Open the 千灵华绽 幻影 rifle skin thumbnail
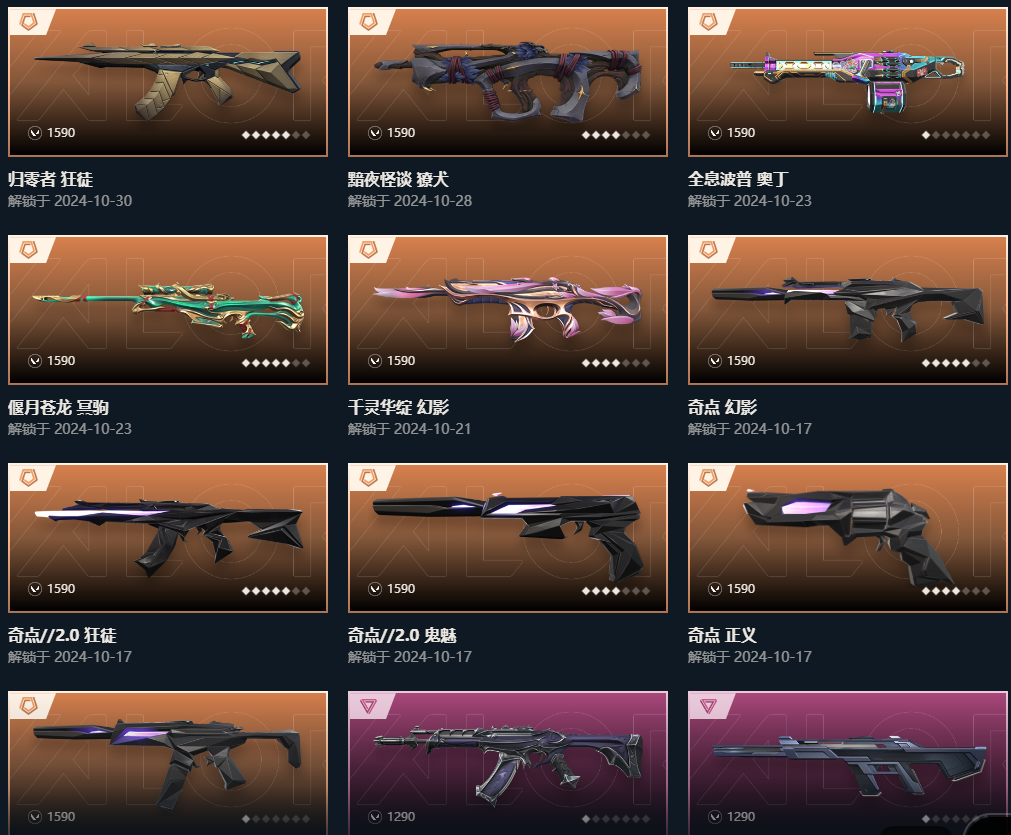 coord(507,310)
